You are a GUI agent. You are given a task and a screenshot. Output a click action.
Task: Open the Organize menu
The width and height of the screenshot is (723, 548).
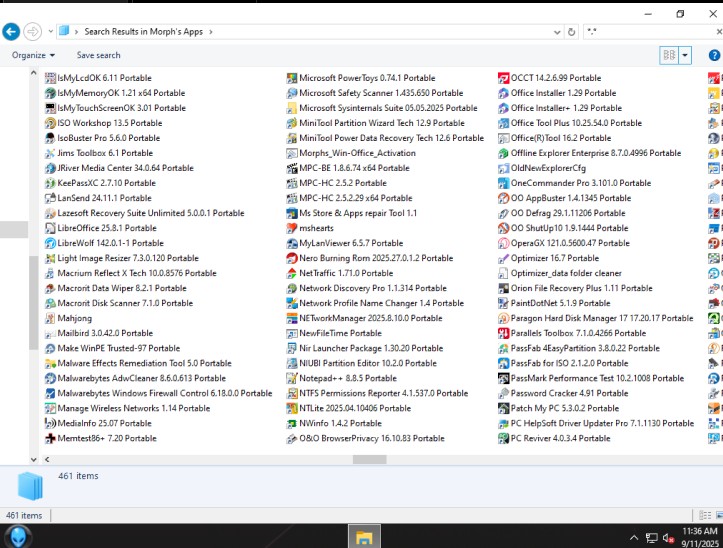(33, 55)
